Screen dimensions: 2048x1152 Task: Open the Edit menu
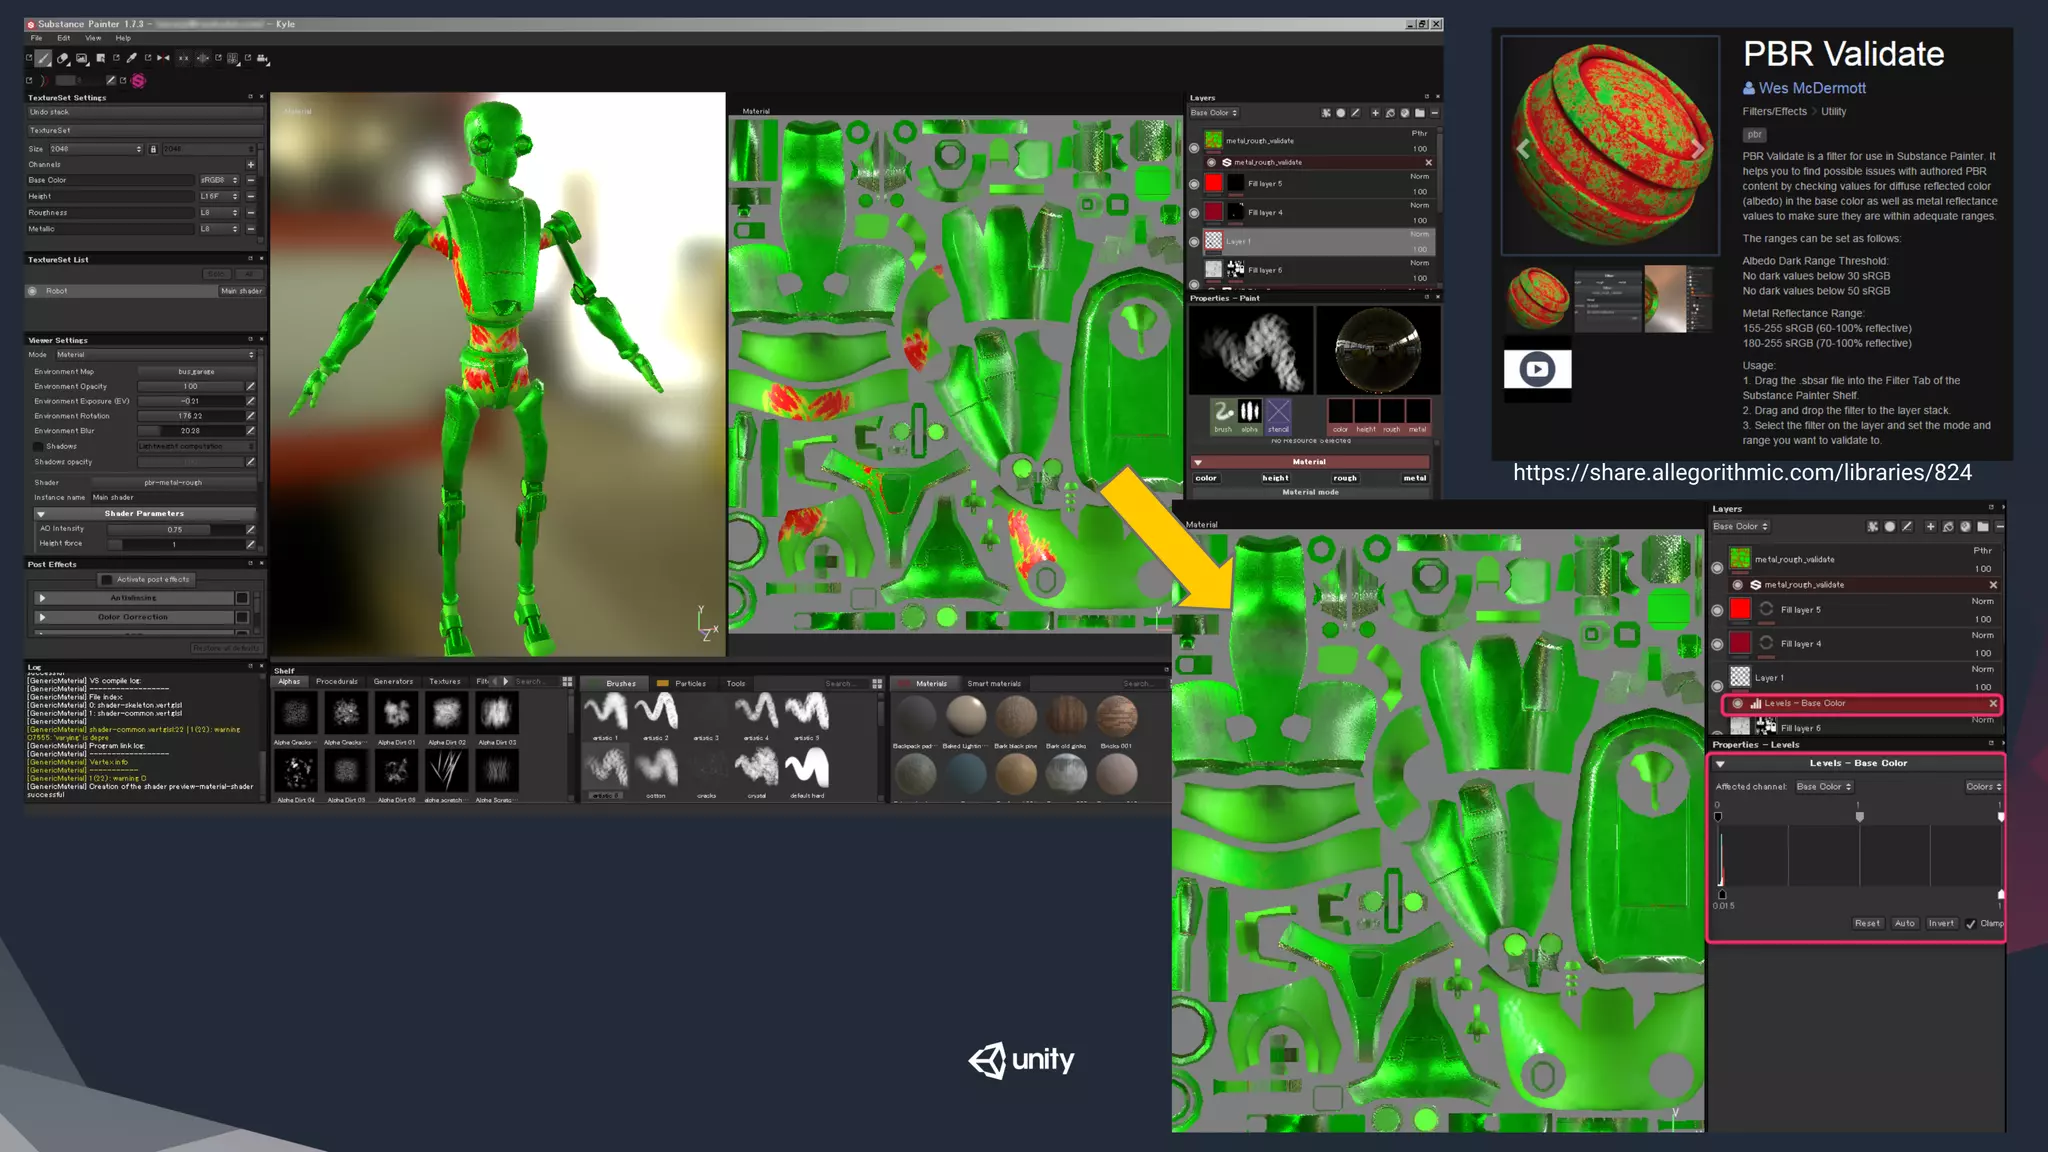coord(63,38)
